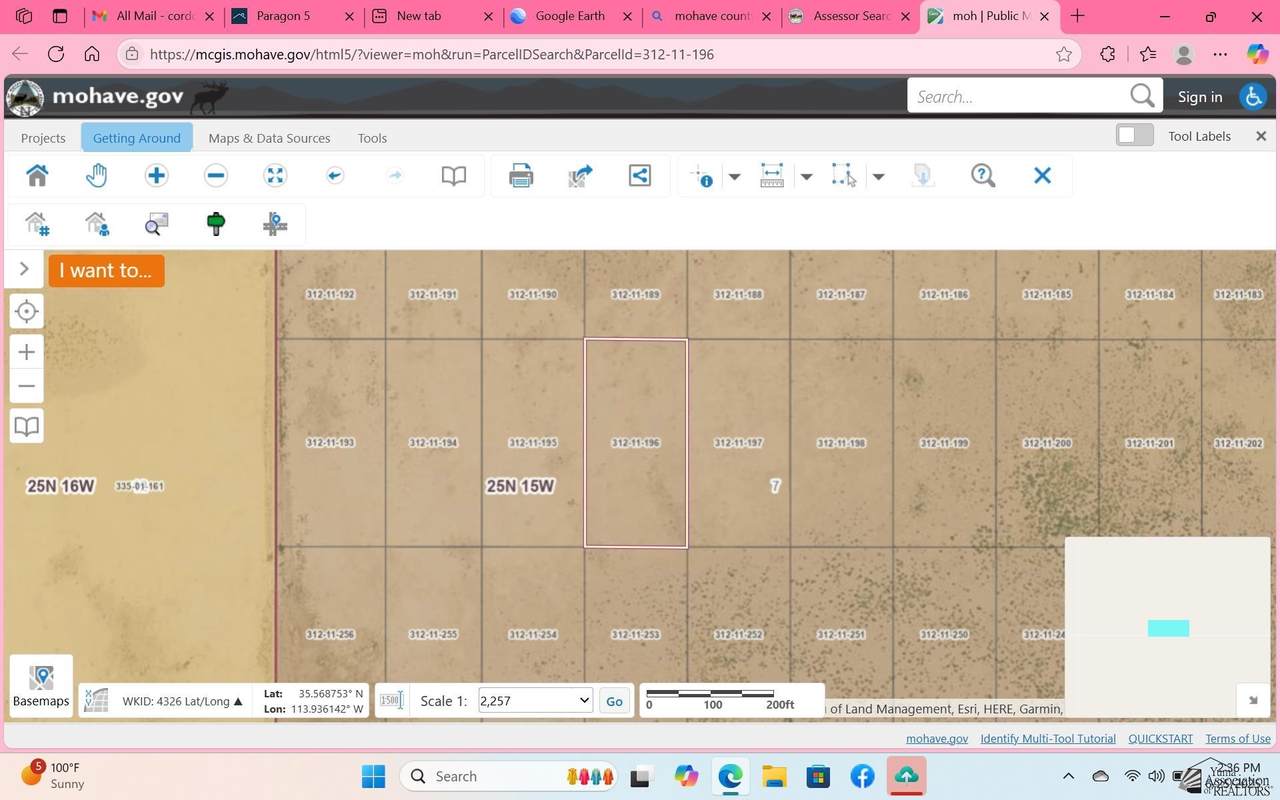This screenshot has width=1280, height=800.
Task: Open the Bookmarks book icon in toolbar
Action: point(454,176)
